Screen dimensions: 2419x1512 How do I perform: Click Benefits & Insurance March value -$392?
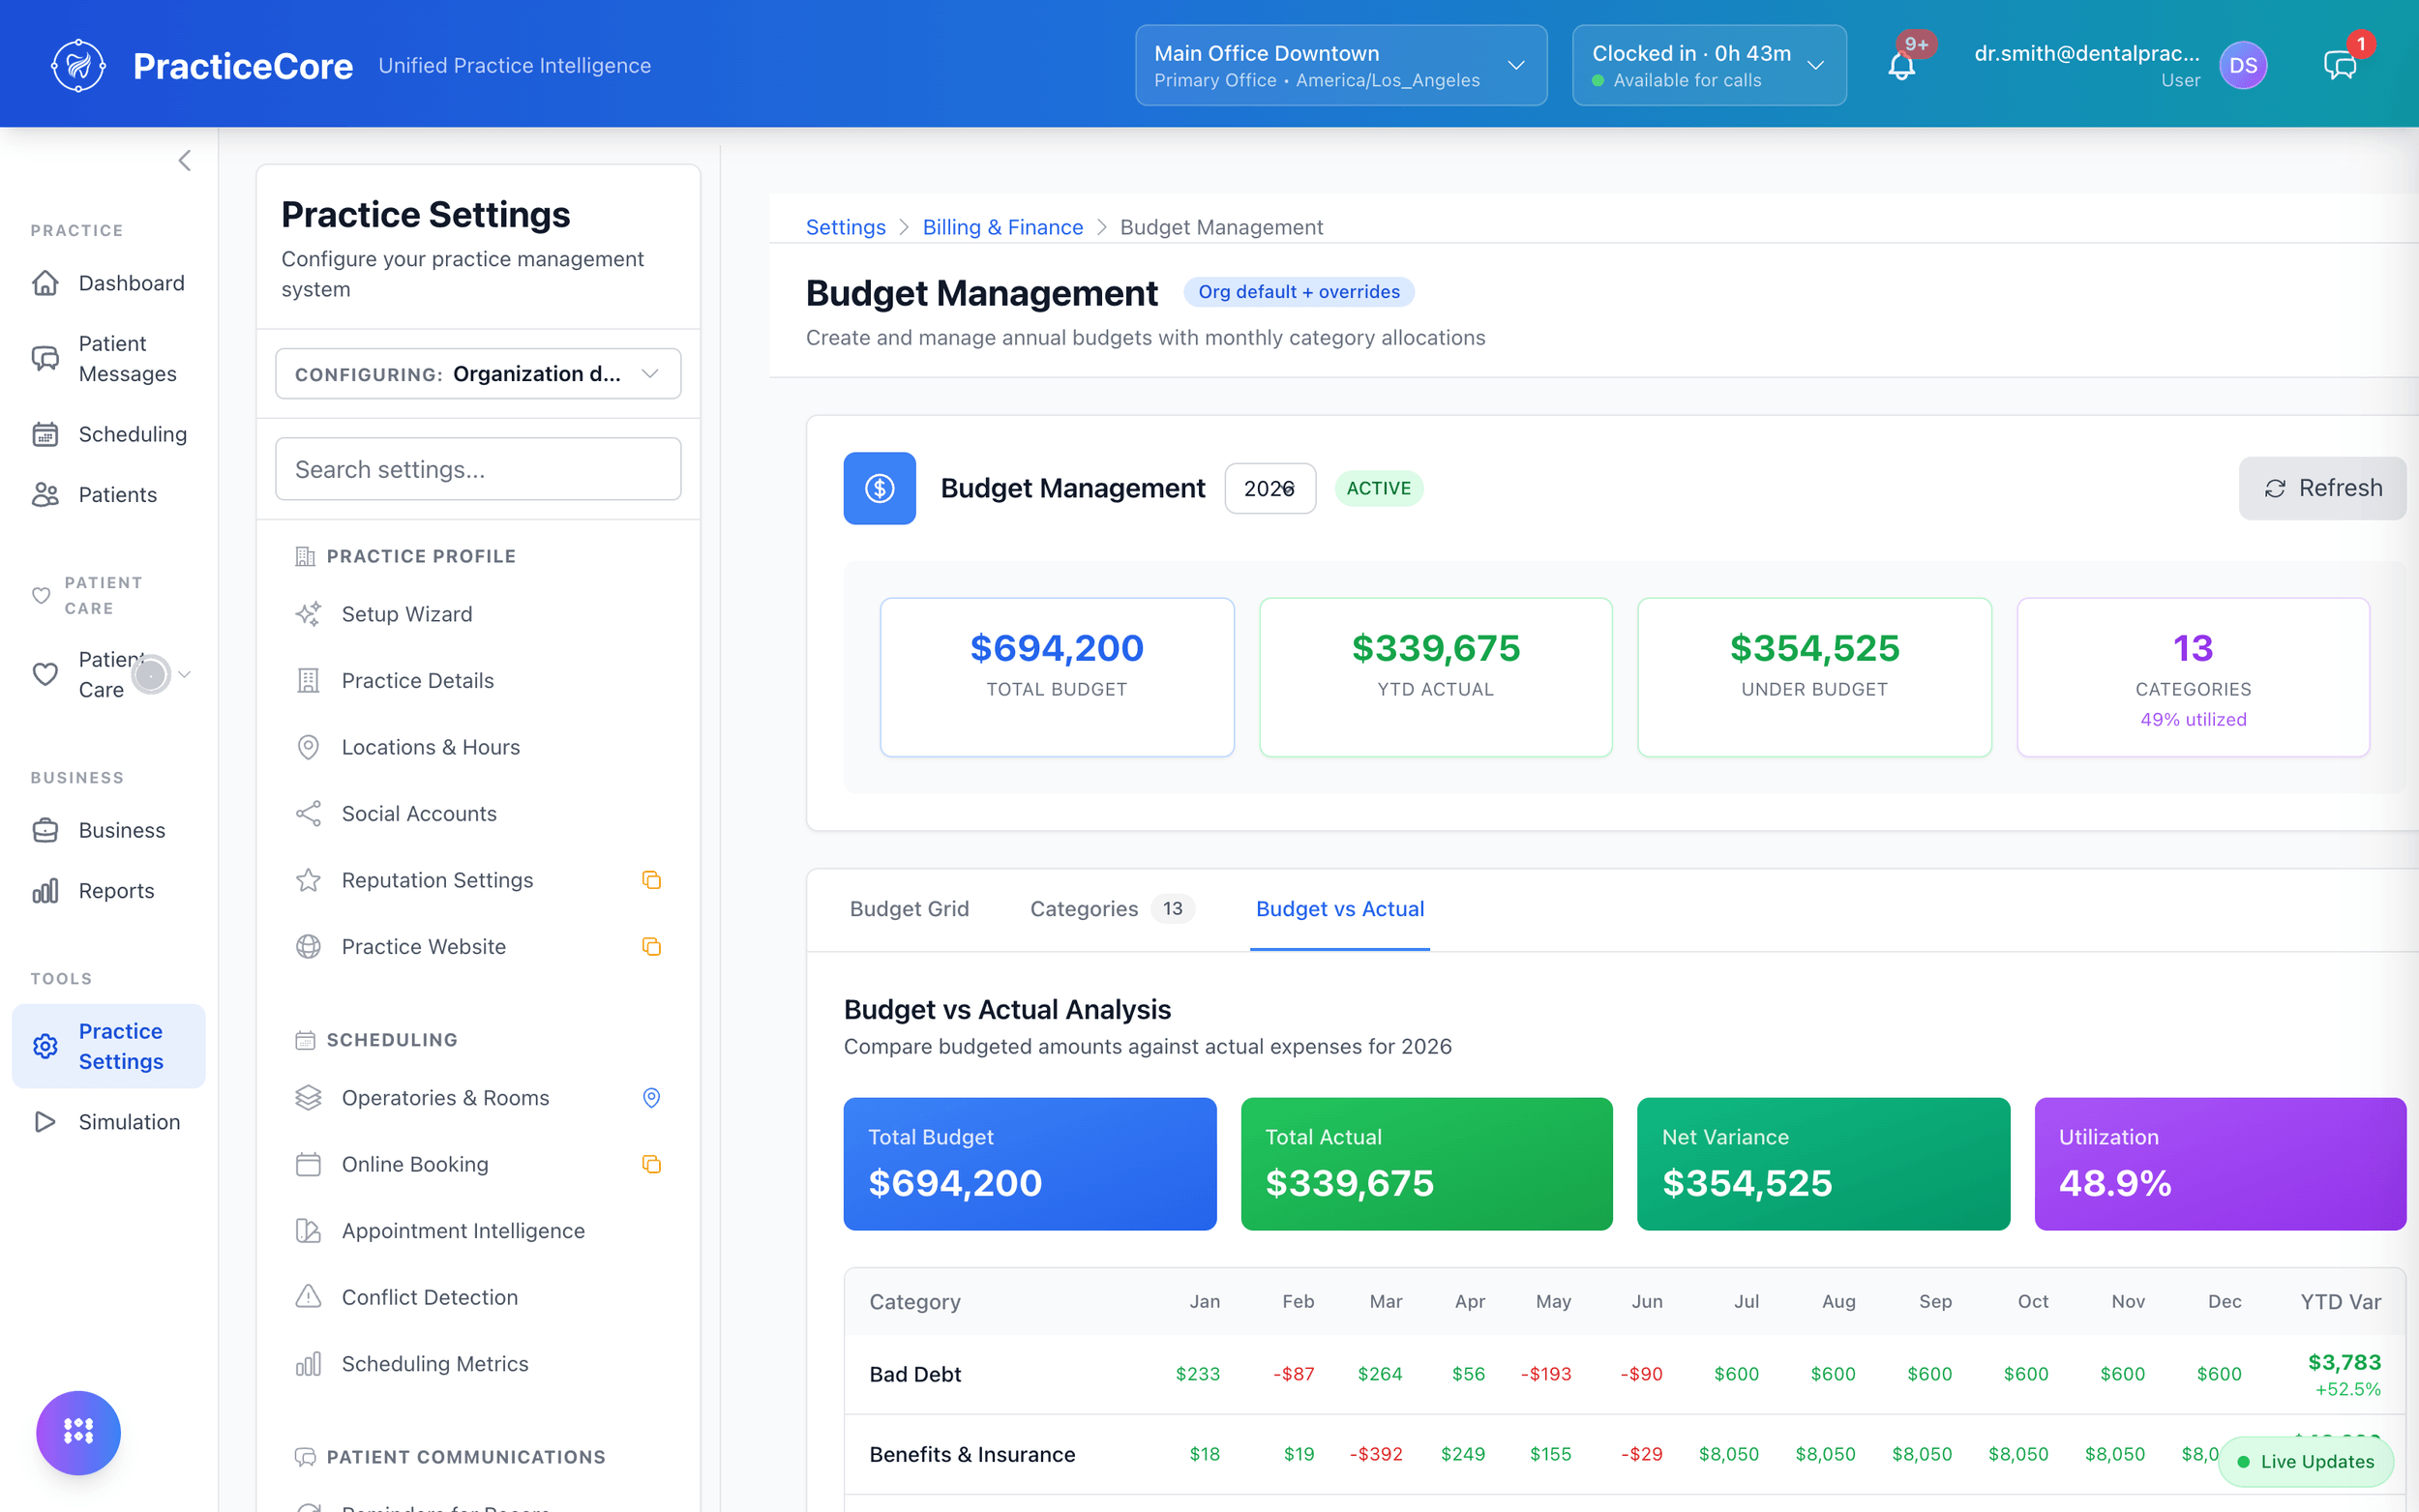[1375, 1454]
